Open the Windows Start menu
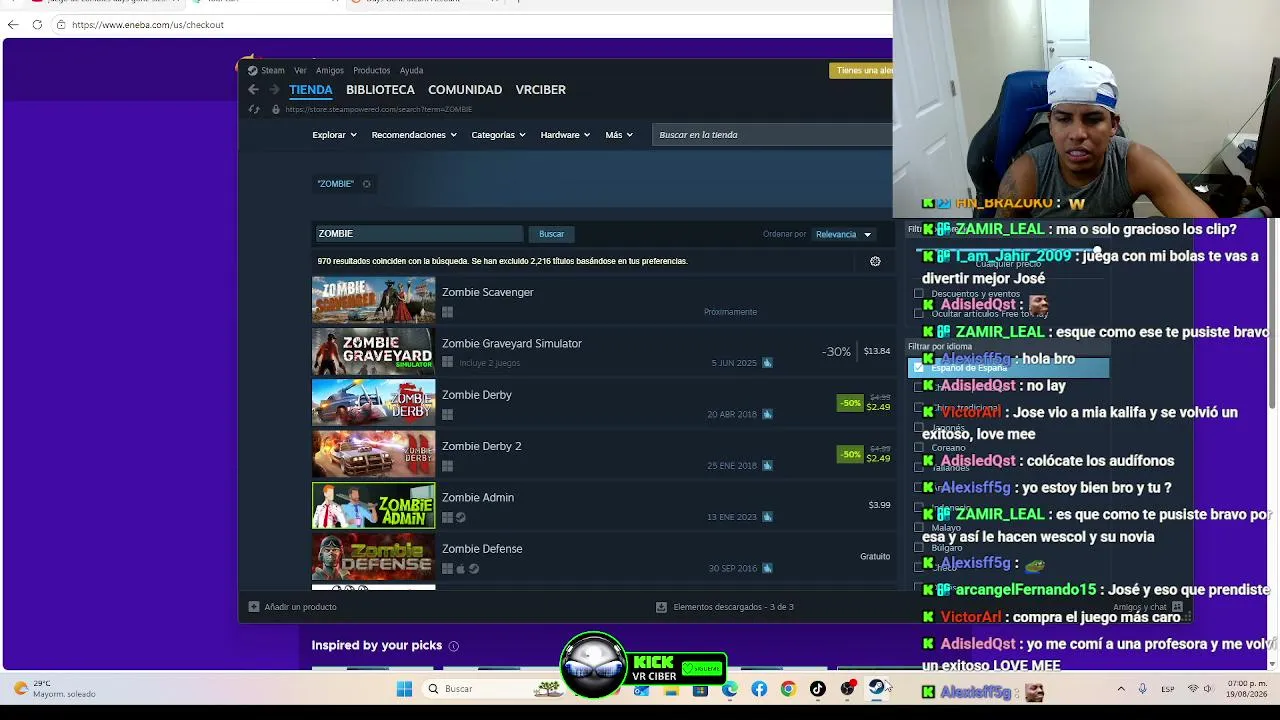 (404, 689)
